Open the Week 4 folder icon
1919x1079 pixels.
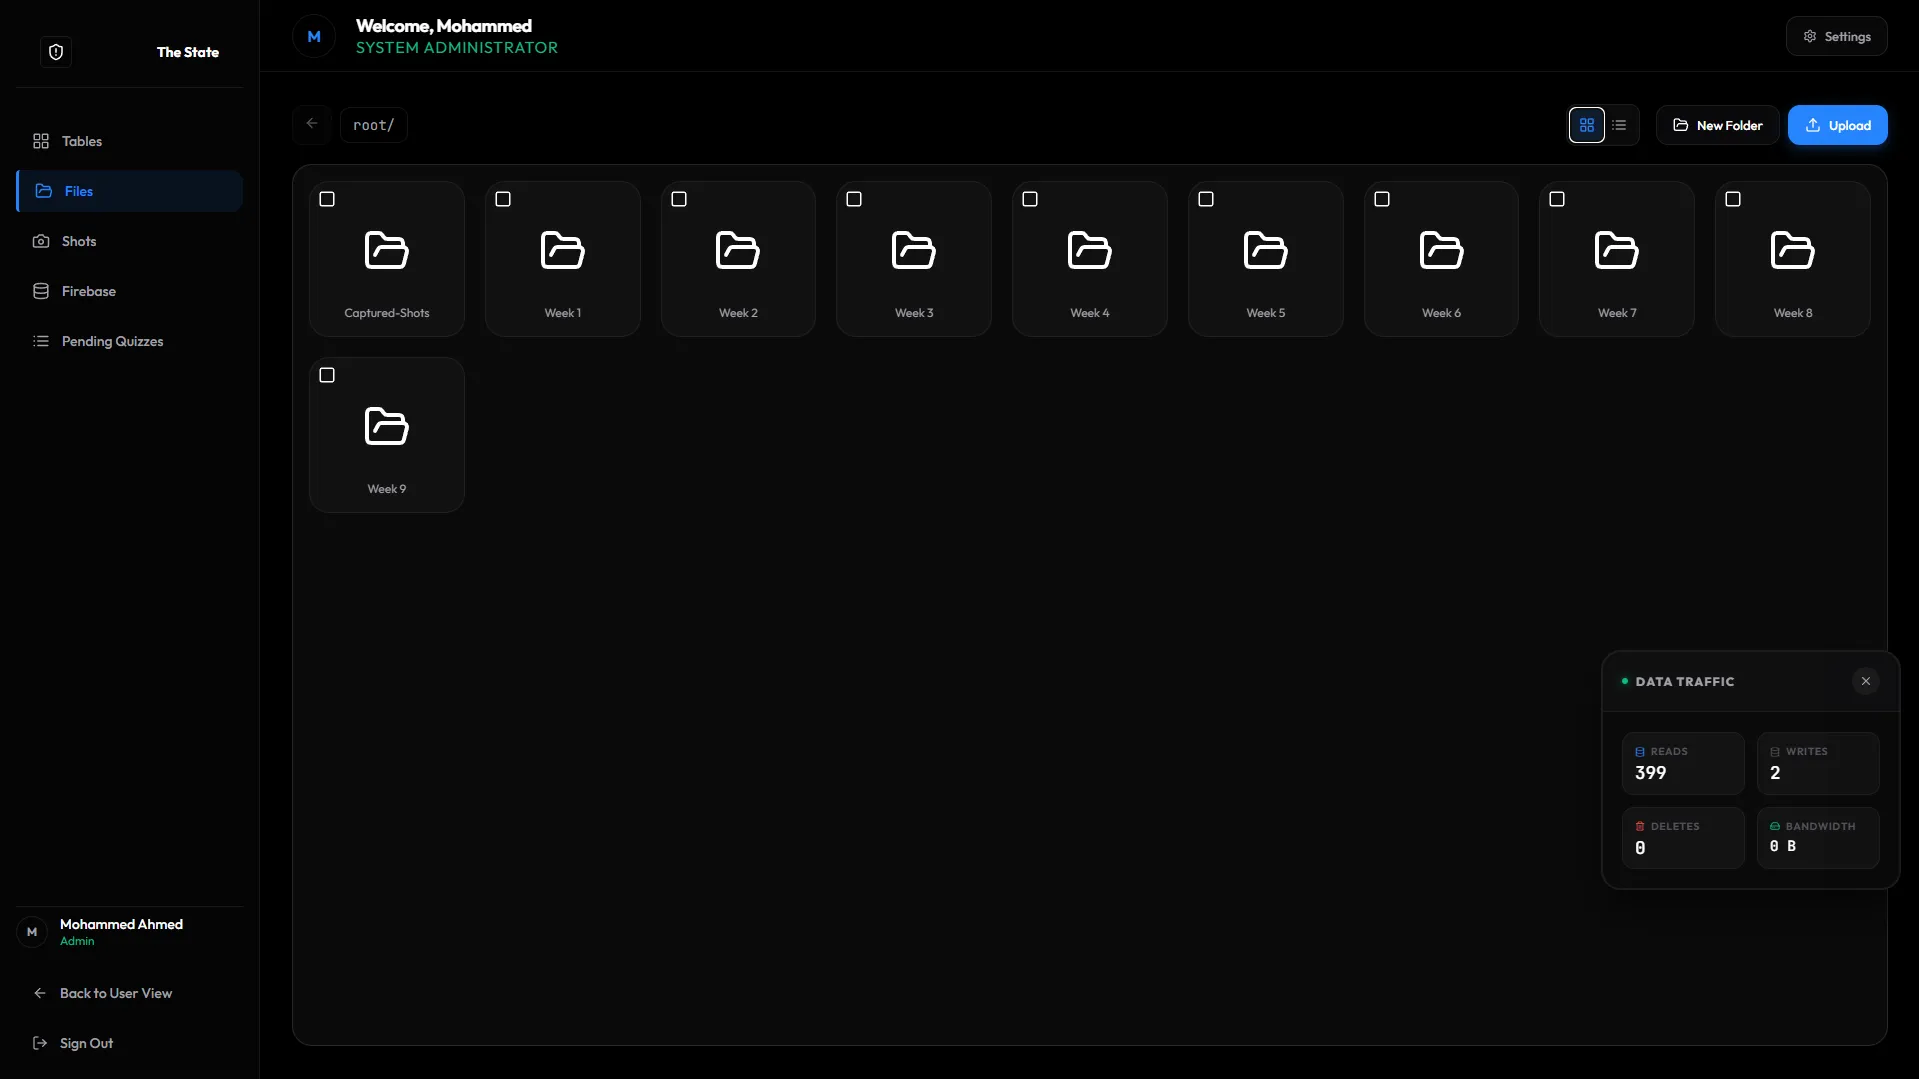pos(1090,251)
